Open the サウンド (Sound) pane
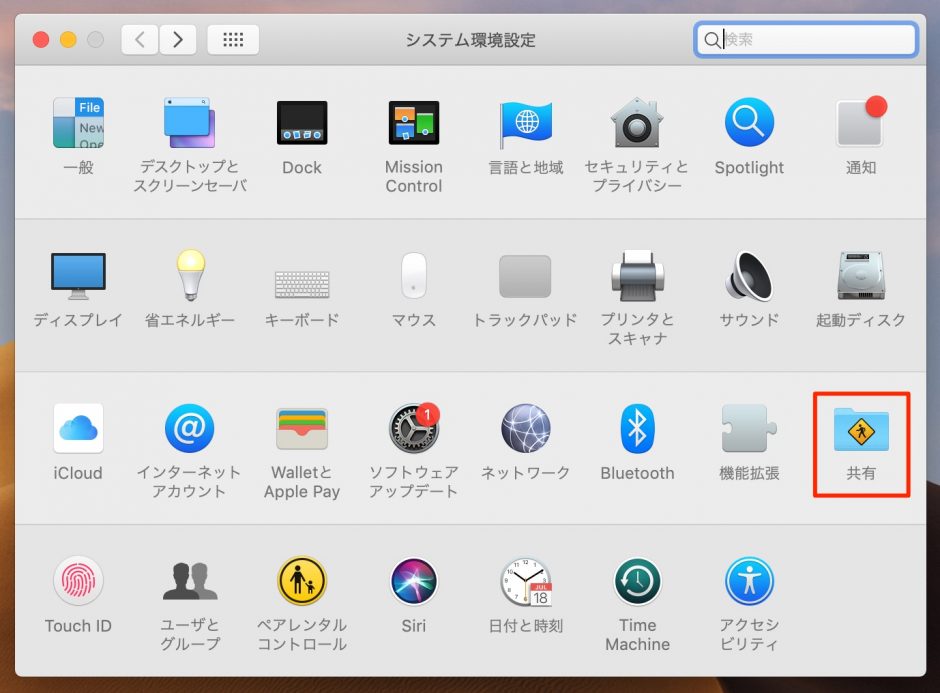 (x=749, y=277)
